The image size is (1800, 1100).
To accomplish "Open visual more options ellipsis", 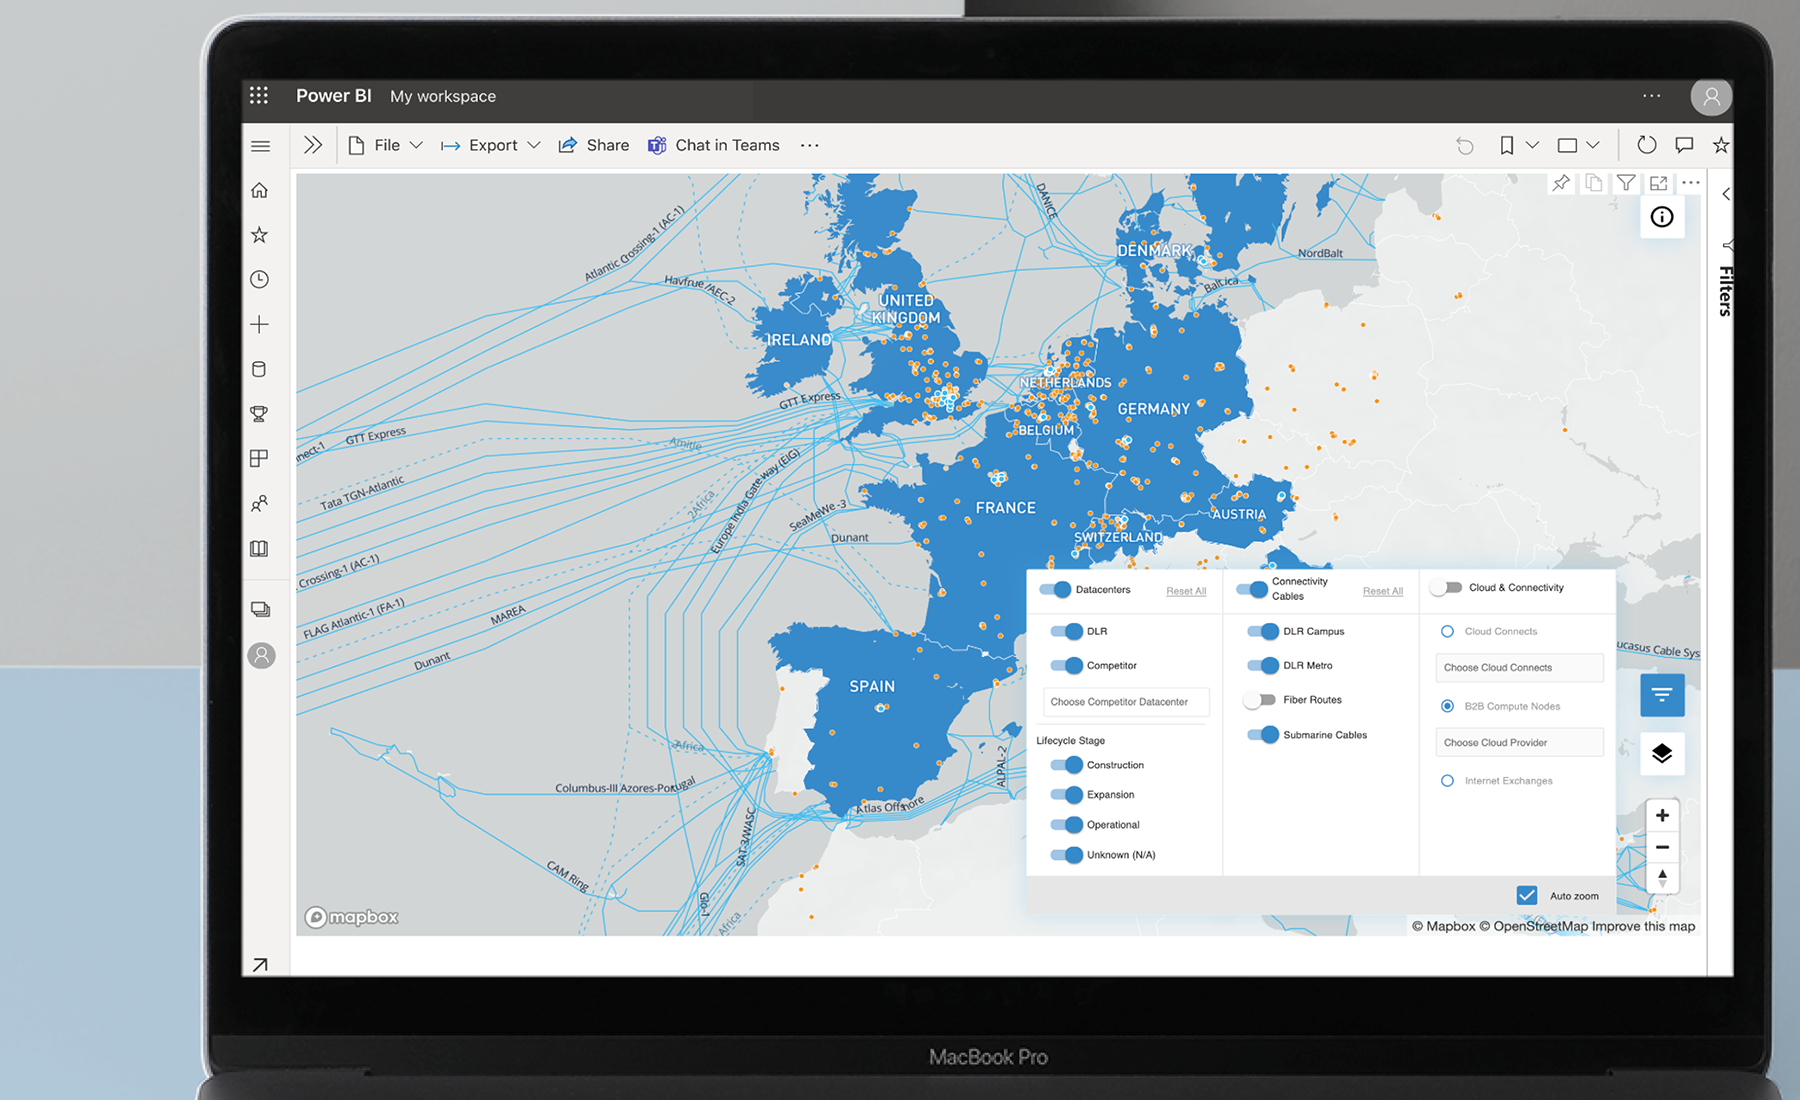I will tap(1691, 183).
